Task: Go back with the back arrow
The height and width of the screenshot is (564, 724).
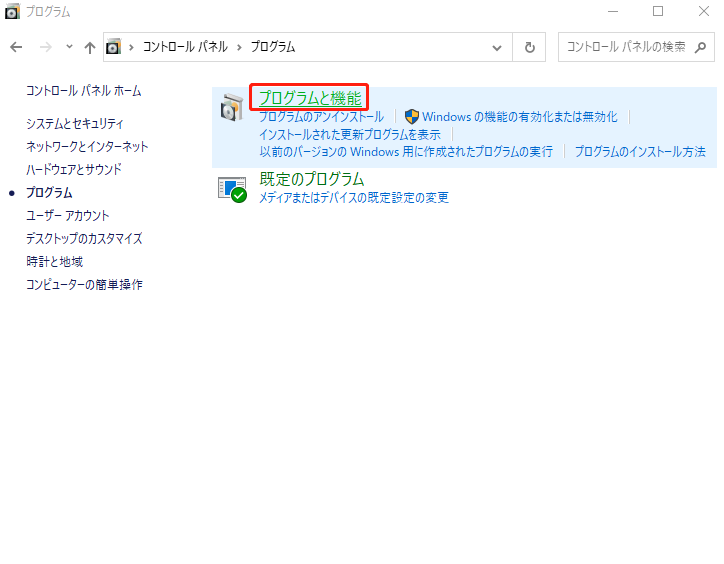Action: pos(16,47)
